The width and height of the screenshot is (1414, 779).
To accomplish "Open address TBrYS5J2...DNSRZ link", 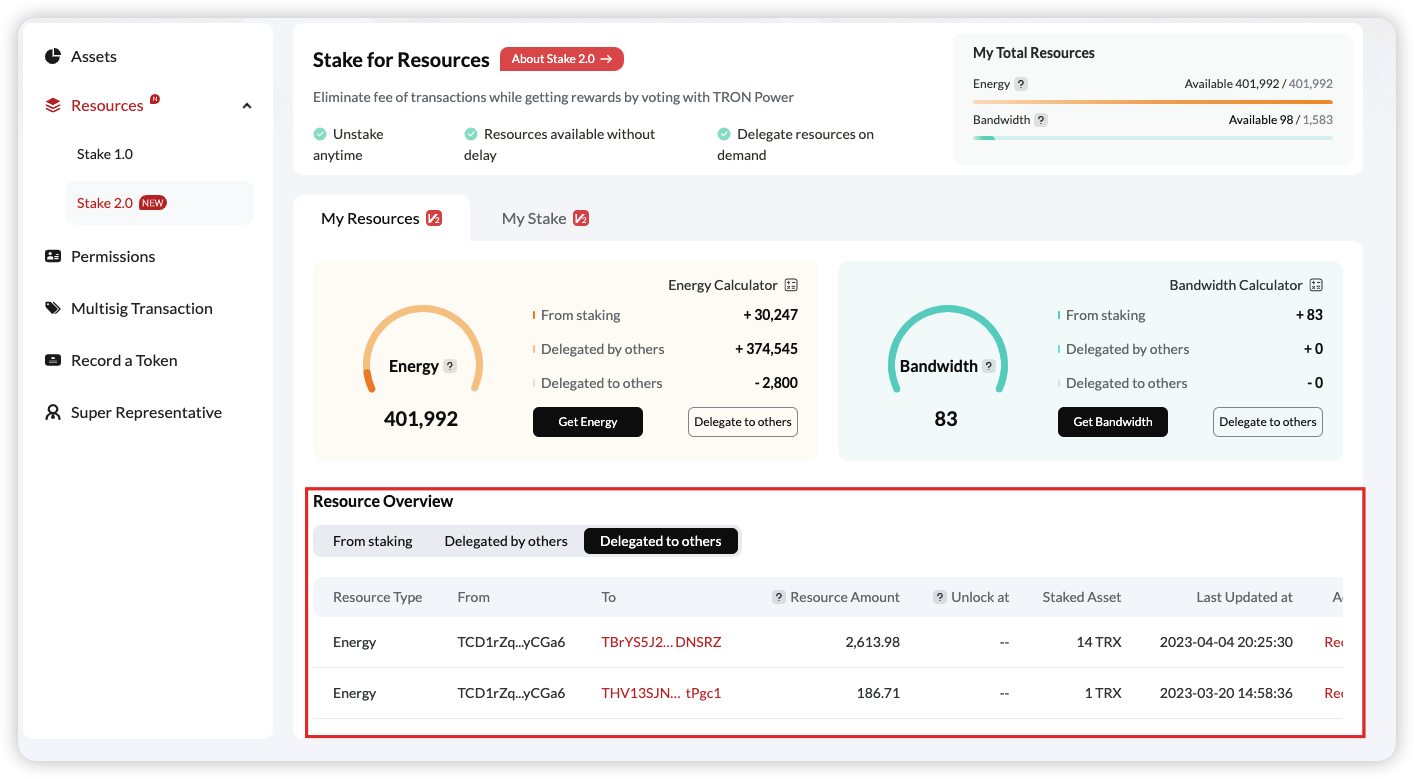I will tap(661, 642).
